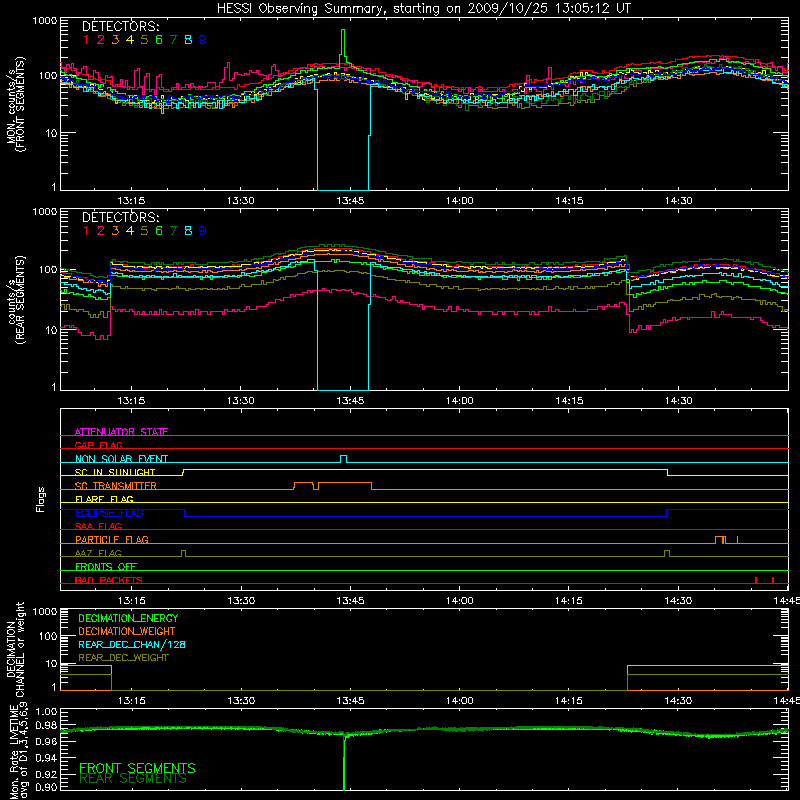Image resolution: width=800 pixels, height=800 pixels.
Task: Click orange detector 3 in front segments legend
Action: (115, 40)
